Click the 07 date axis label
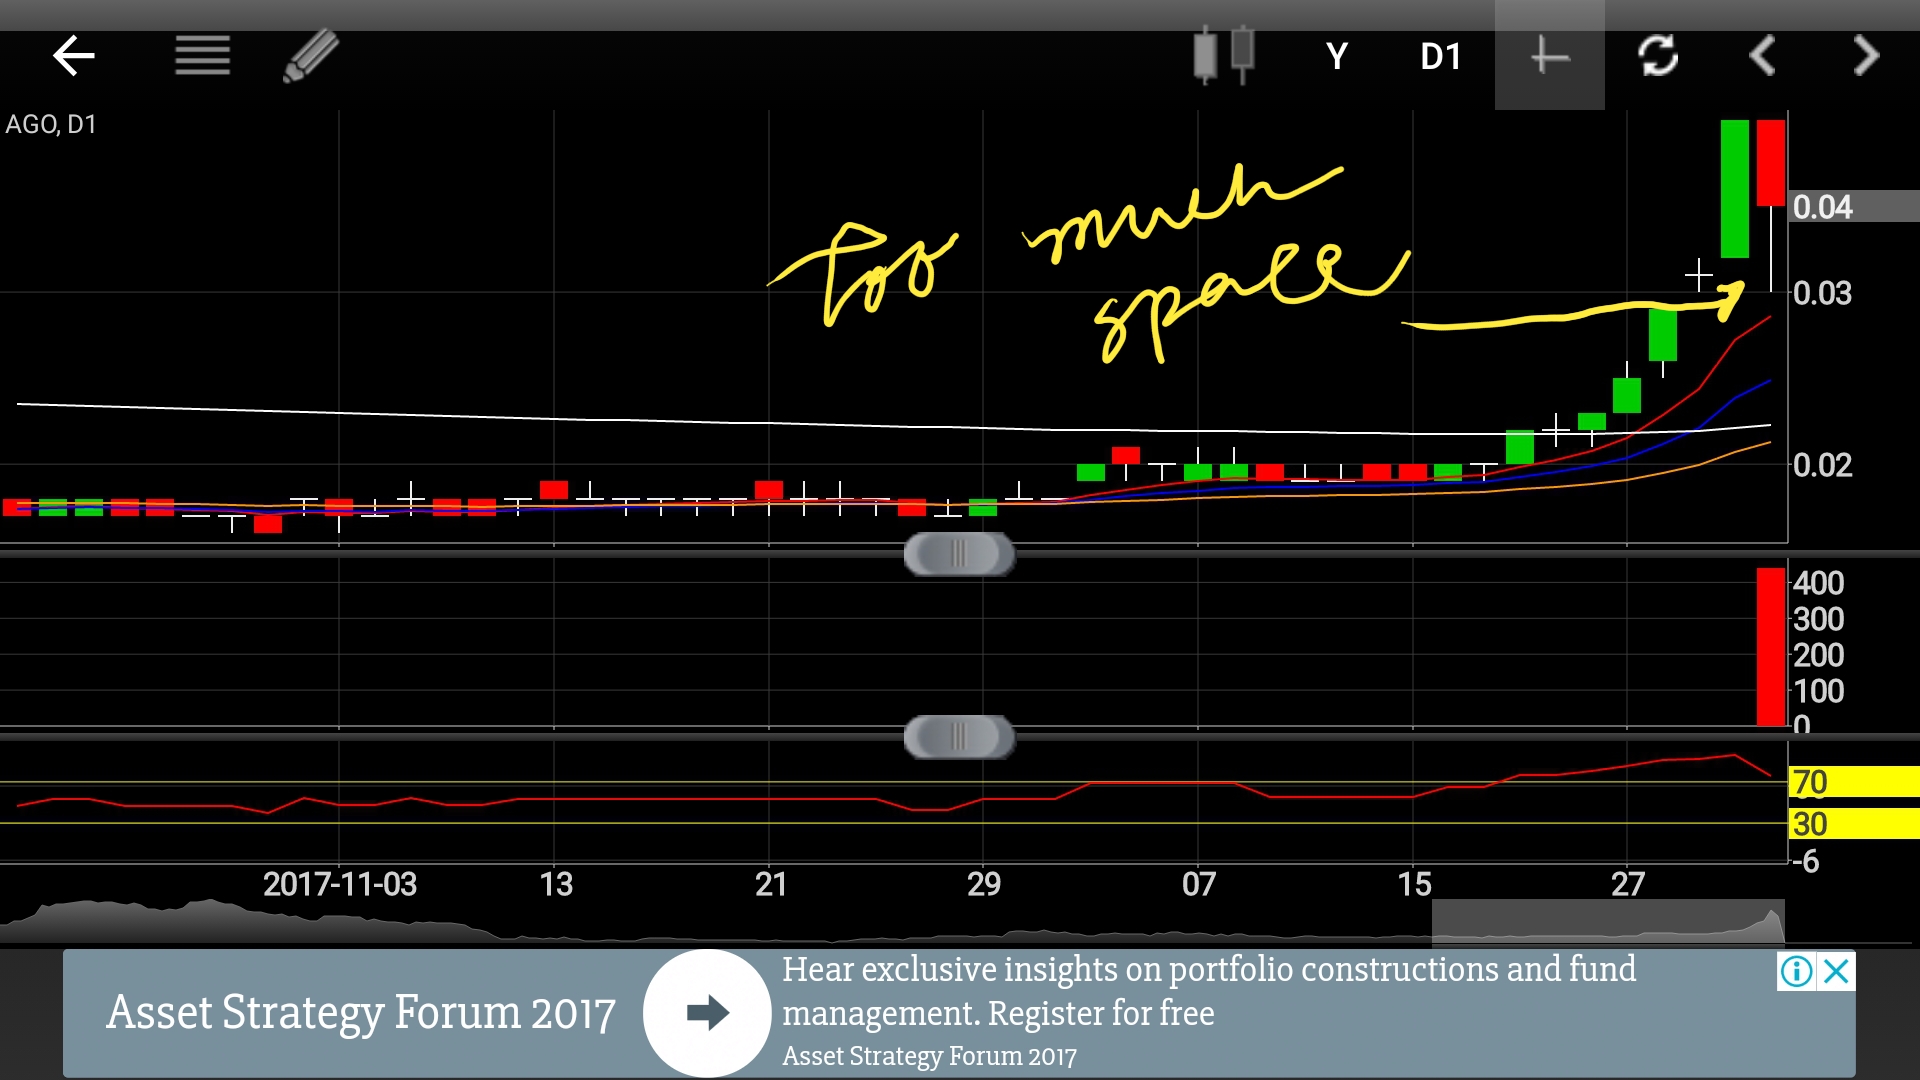1920x1080 pixels. point(1199,884)
